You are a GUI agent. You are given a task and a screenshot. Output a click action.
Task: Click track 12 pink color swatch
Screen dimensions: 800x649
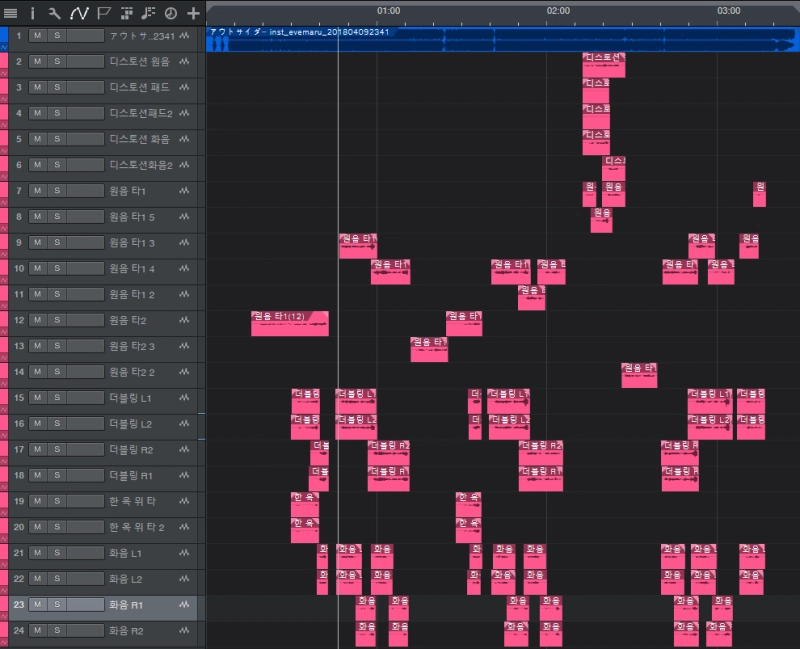4,317
